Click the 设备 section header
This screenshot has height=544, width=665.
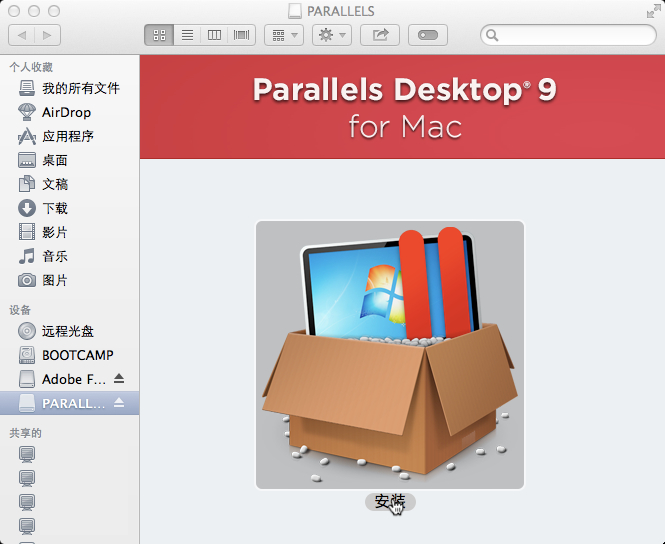pos(20,310)
